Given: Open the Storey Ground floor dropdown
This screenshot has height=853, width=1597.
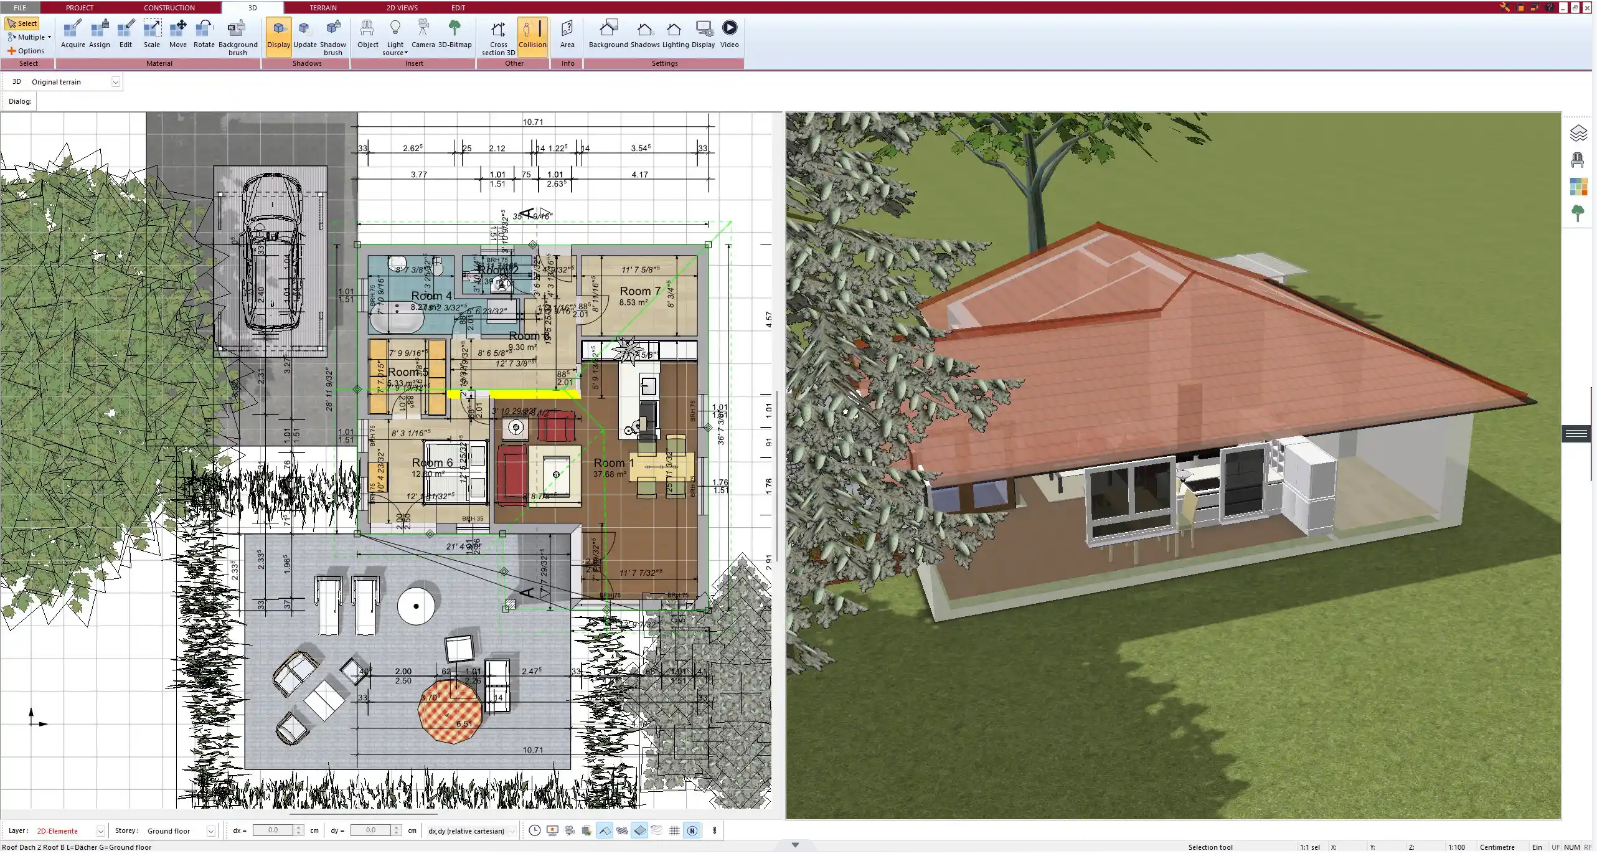Looking at the screenshot, I should coord(210,831).
